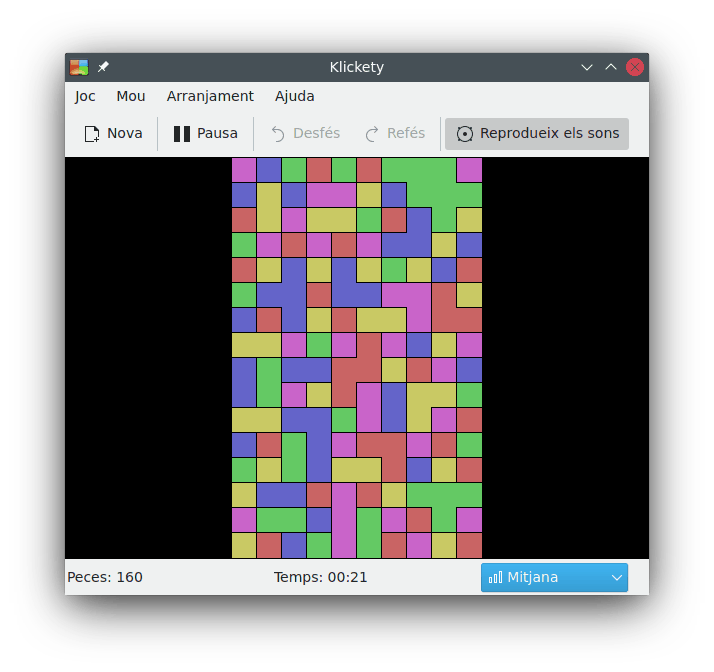Toggle Reprodueix els sons sound option
714x672 pixels.
click(537, 133)
